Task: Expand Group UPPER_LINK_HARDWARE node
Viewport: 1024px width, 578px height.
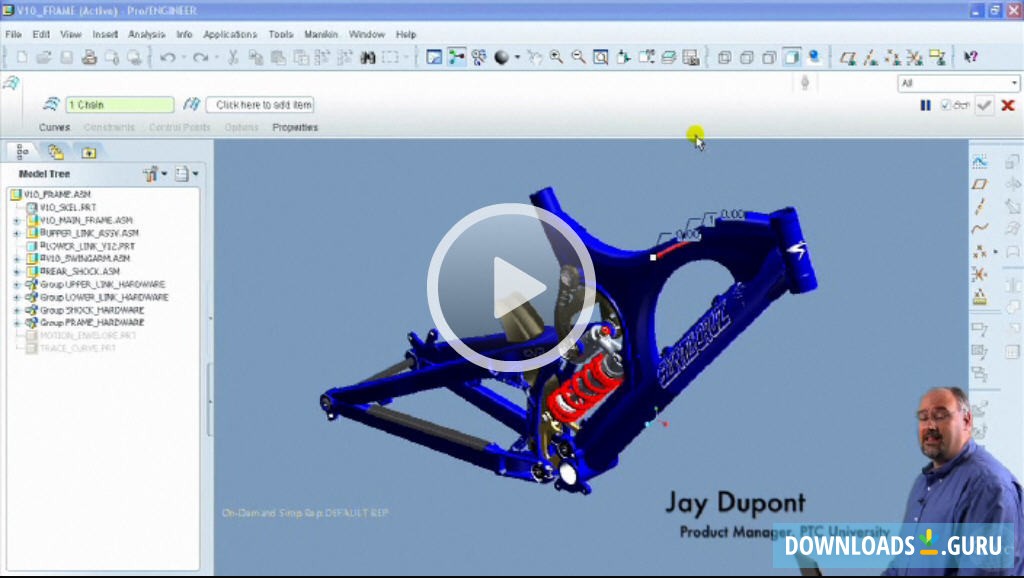Action: [x=17, y=285]
